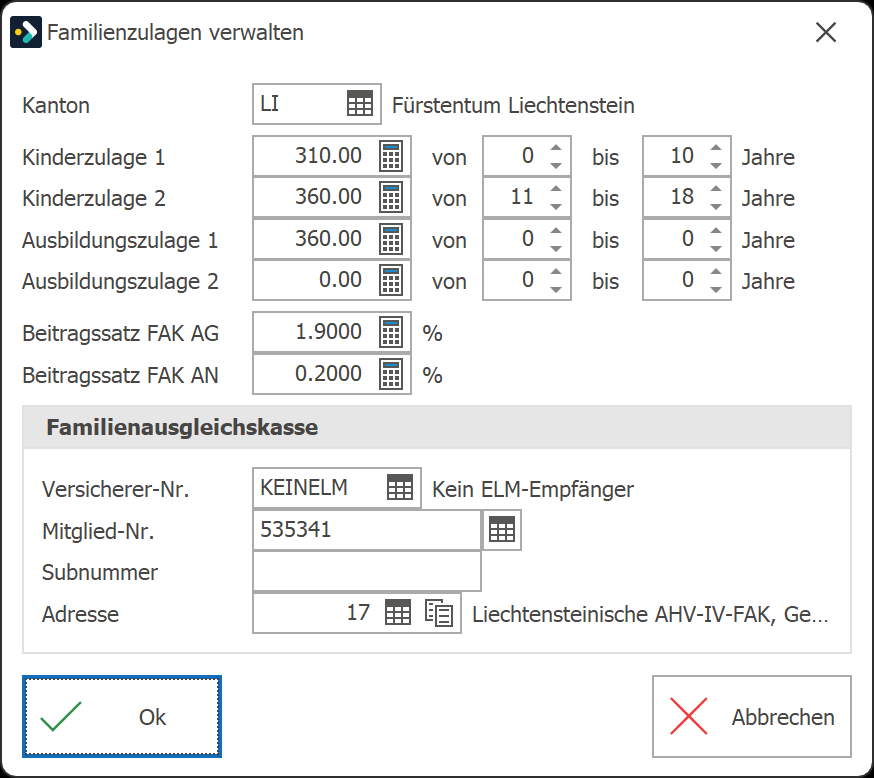Increase Kinderzulage 1 'bis' age

coord(716,148)
